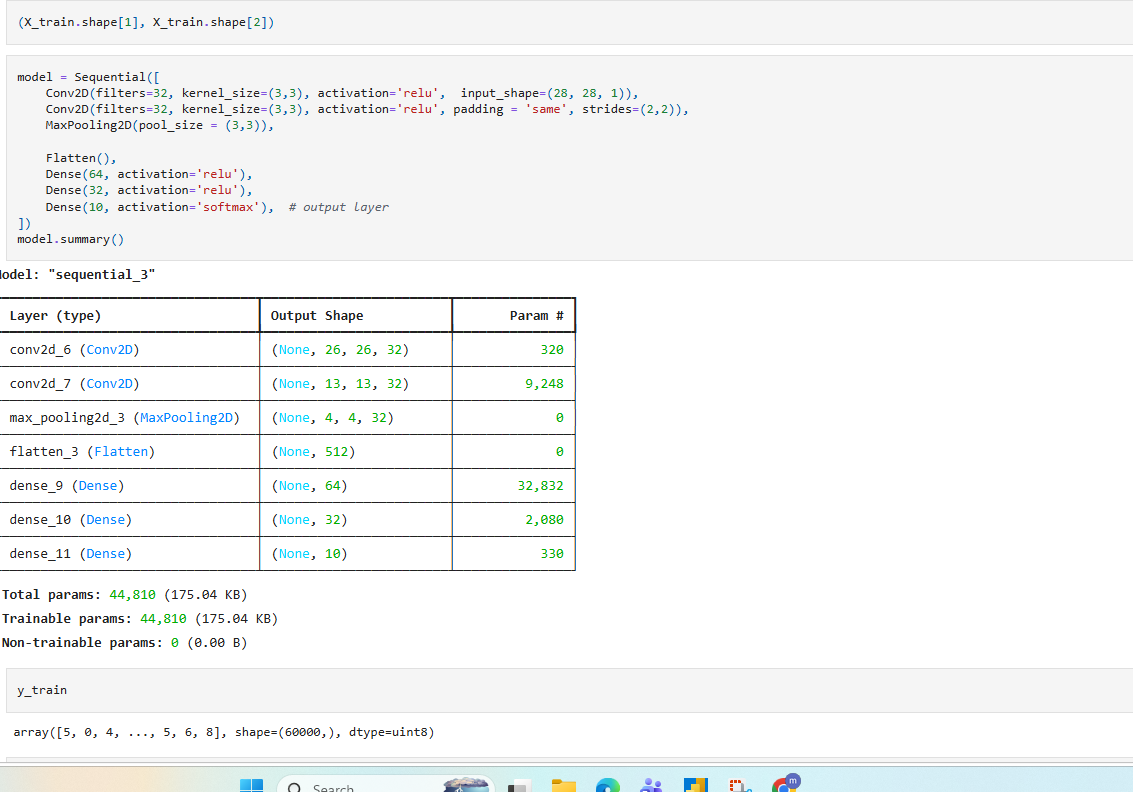Image resolution: width=1133 pixels, height=792 pixels.
Task: Click the 'Layer (type)' column header
Action: click(55, 316)
